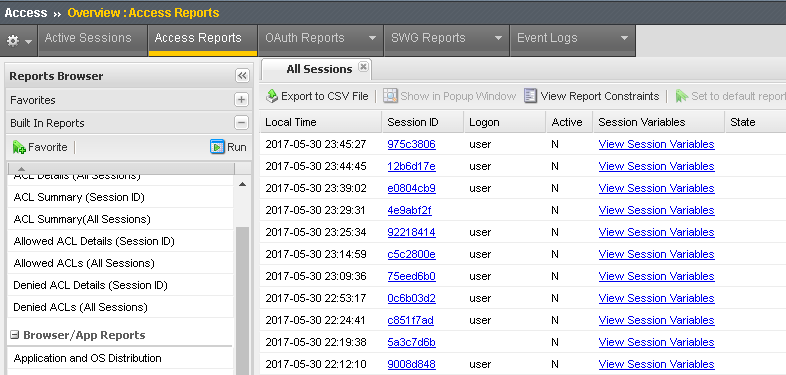Sort by Active column

coord(569,122)
